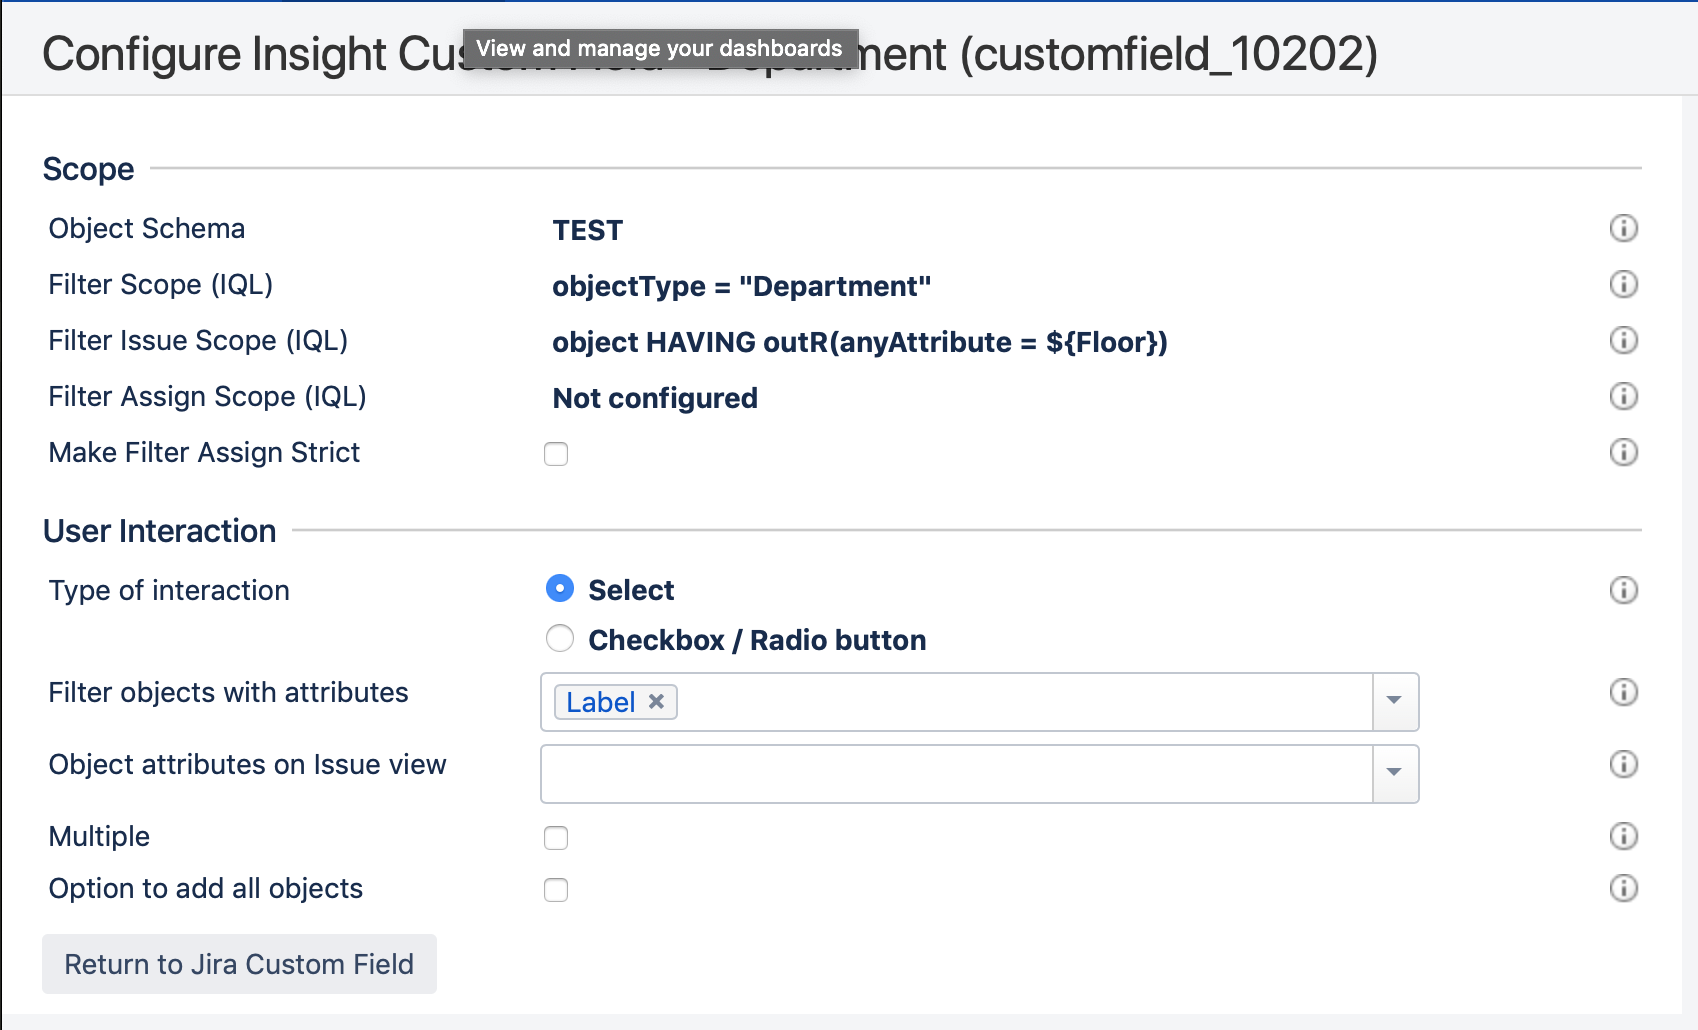
Task: Click the info icon next to Object Schema
Action: pyautogui.click(x=1624, y=228)
